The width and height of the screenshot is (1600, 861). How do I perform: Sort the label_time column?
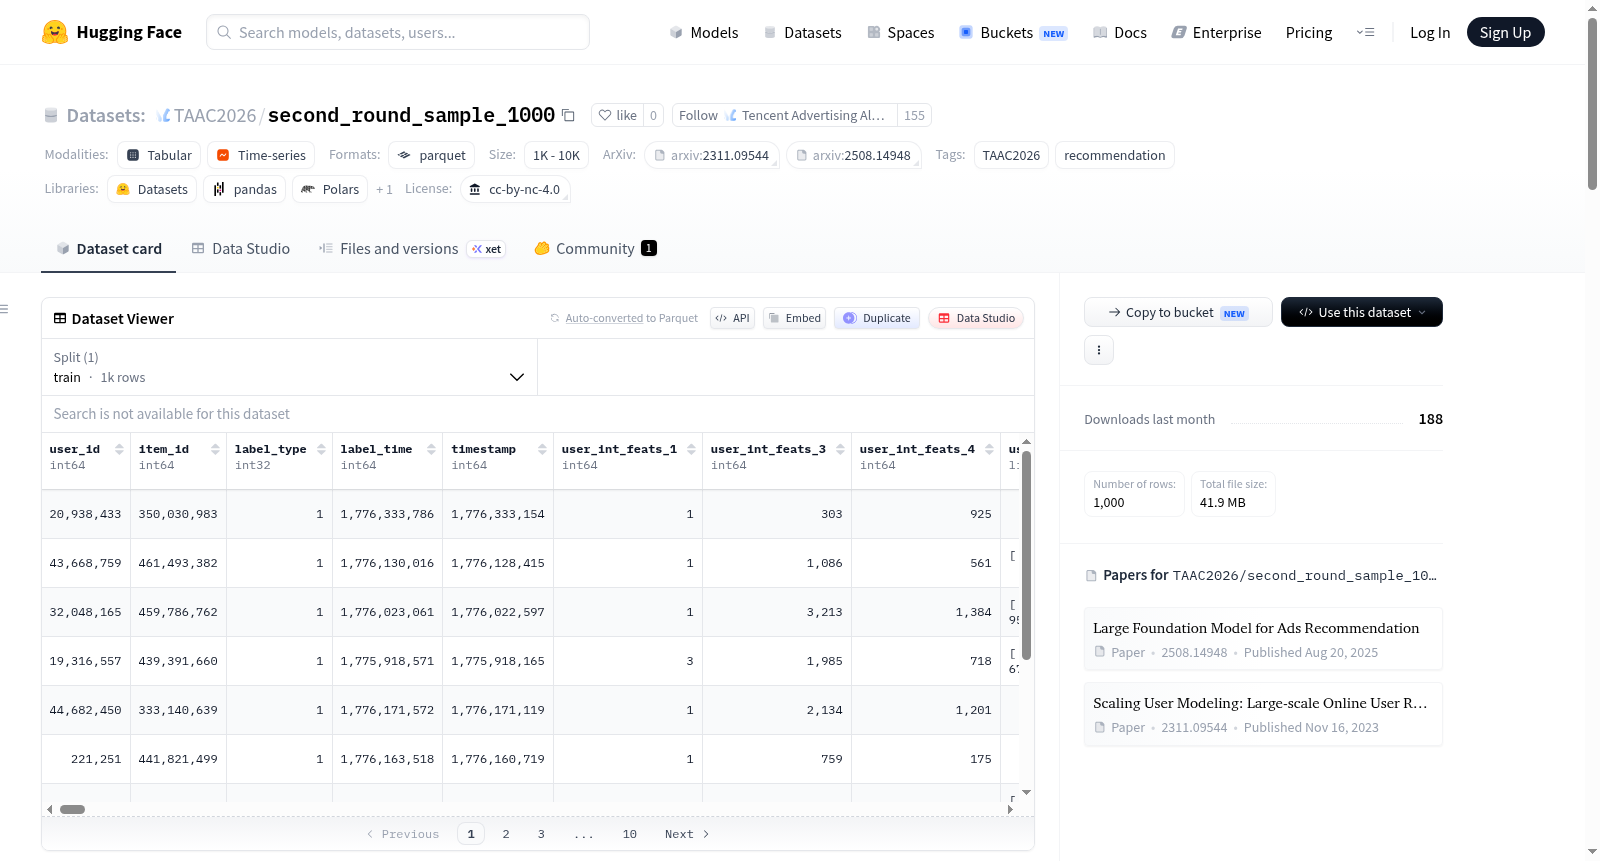431,449
